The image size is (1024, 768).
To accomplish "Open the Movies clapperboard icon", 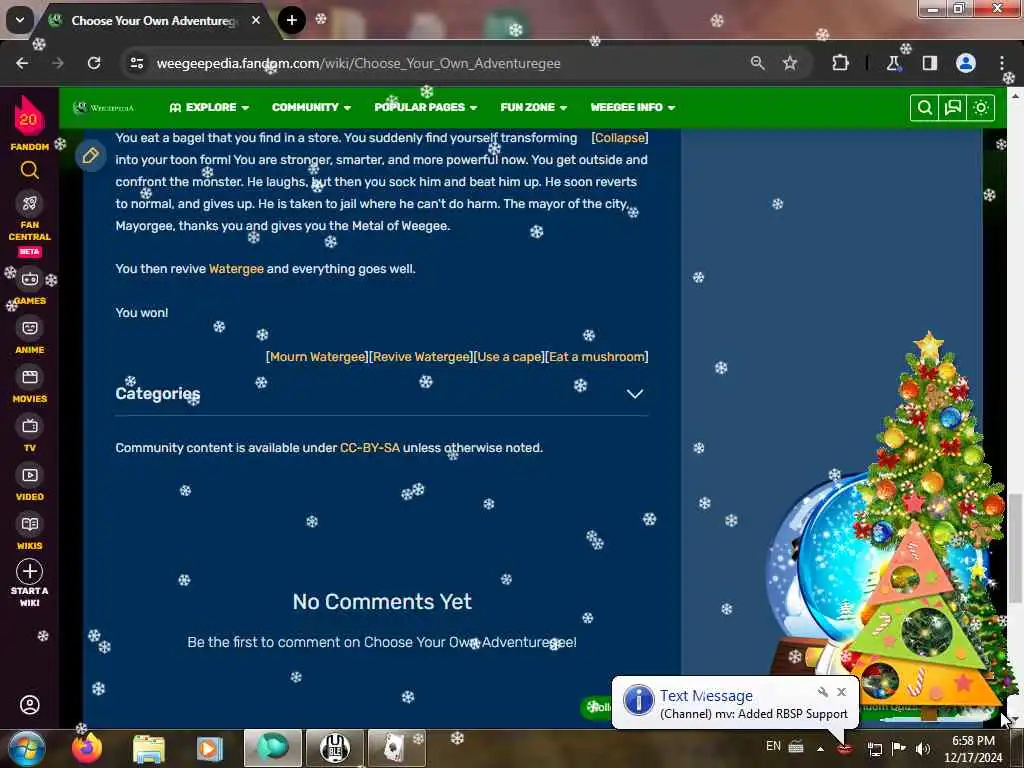I will coord(29,377).
